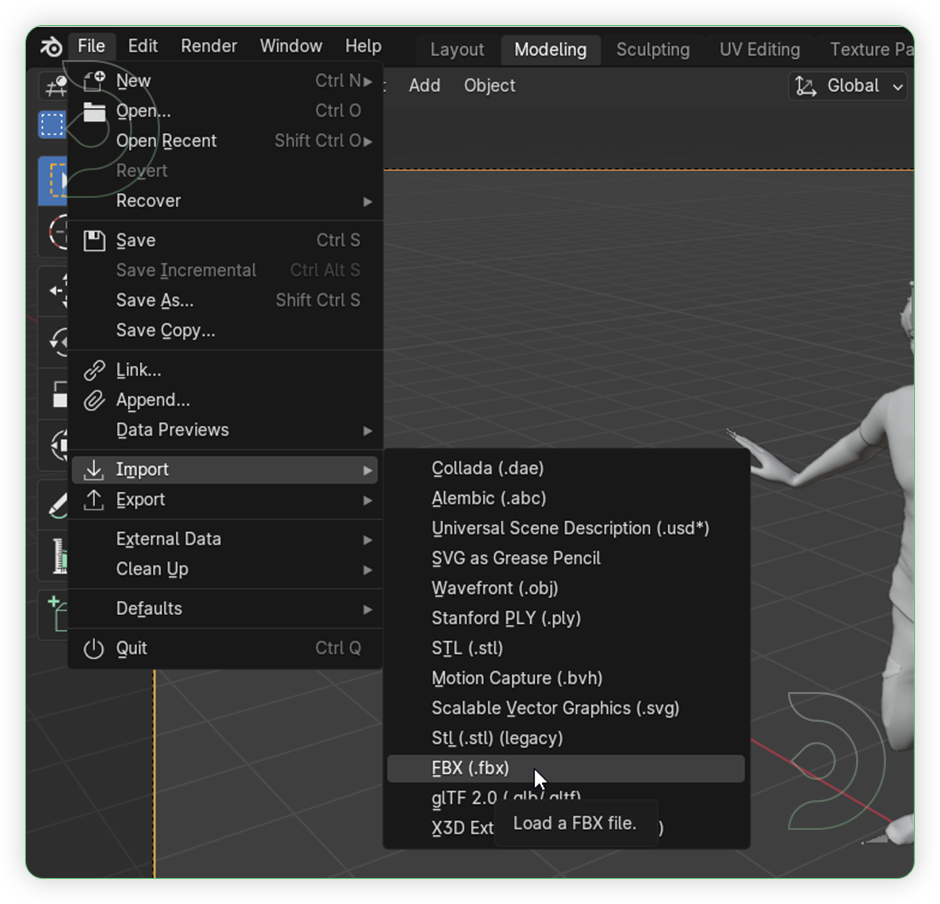This screenshot has height=904, width=940.
Task: Switch to the Sculpting workspace tab
Action: click(x=652, y=49)
